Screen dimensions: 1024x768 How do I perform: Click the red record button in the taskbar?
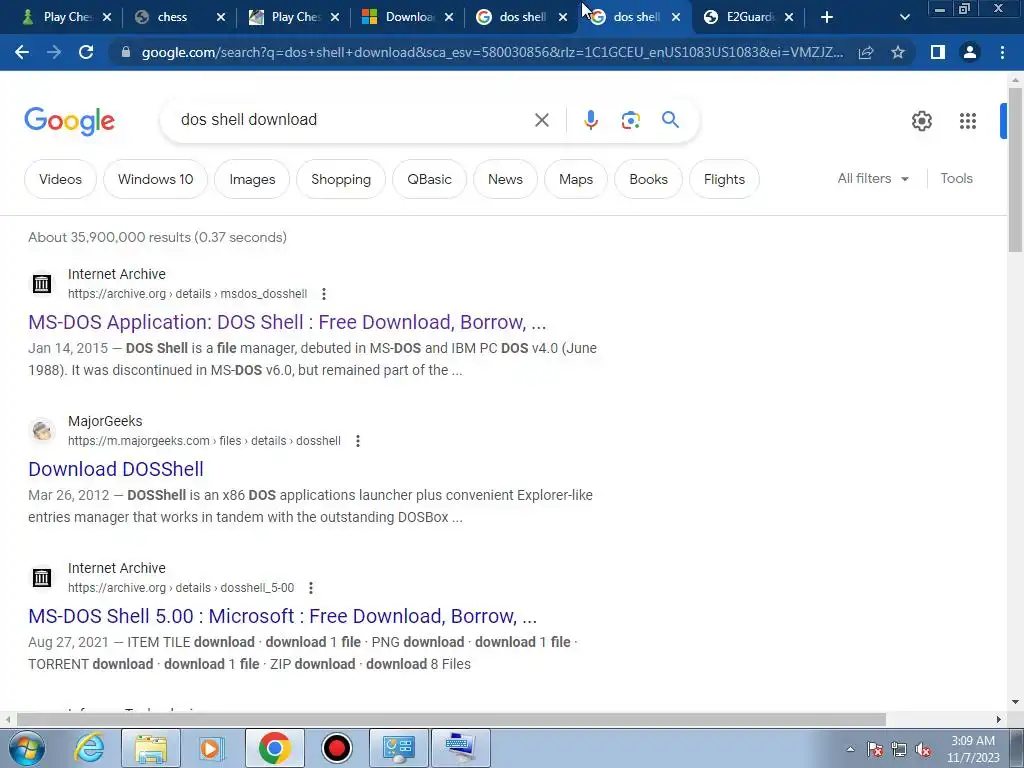(337, 748)
